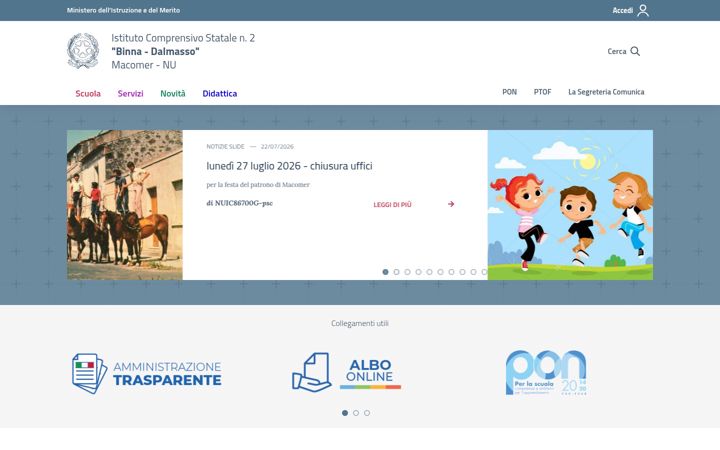Click the Accedi login text
This screenshot has height=450, width=720.
tap(623, 10)
